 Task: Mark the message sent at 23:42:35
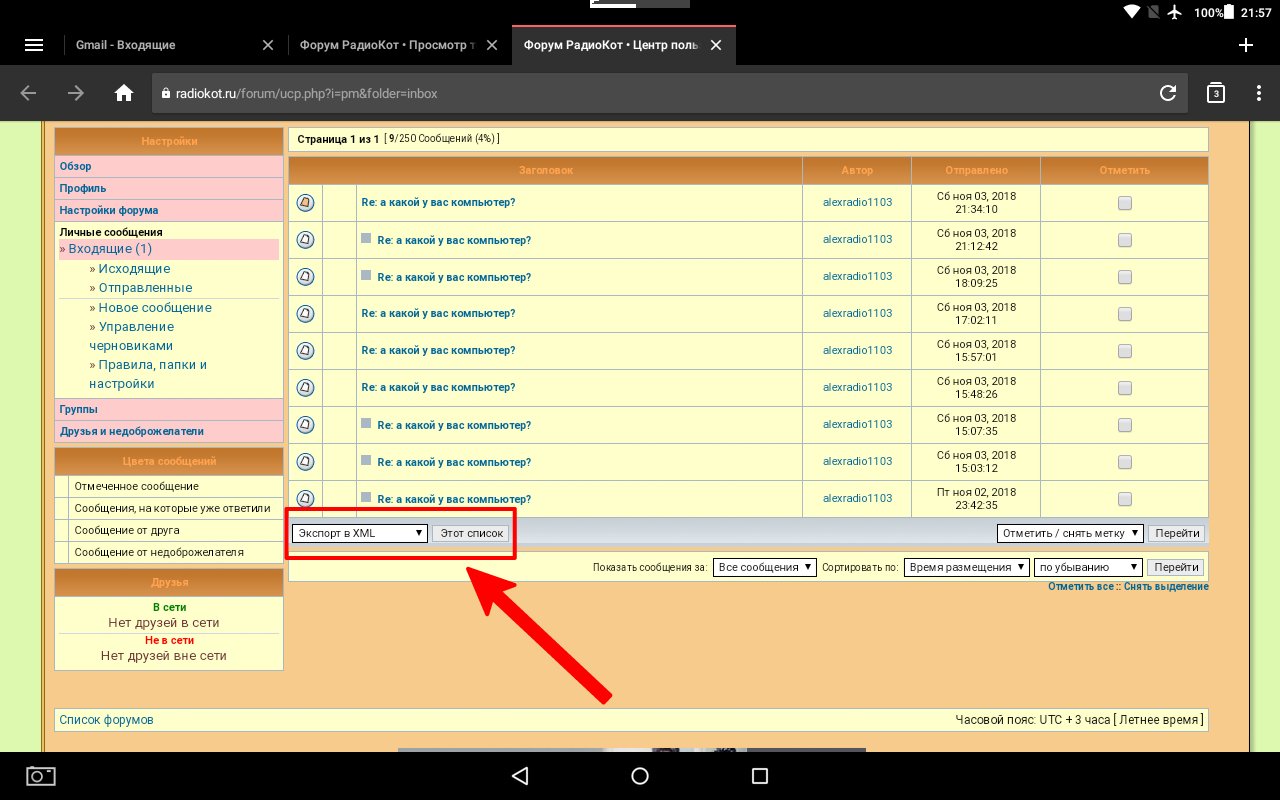tap(1125, 499)
